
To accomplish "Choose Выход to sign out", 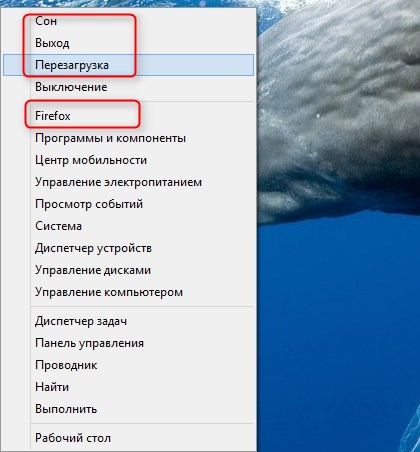I will coord(128,43).
